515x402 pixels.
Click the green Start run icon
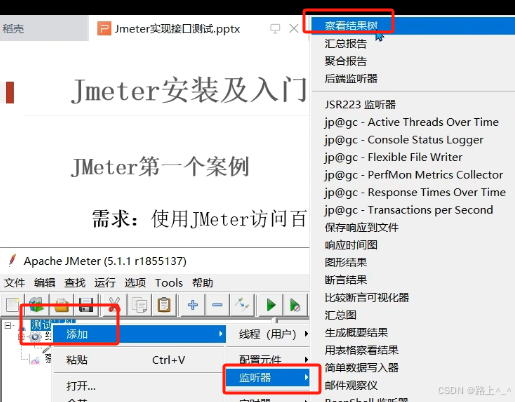coord(271,305)
